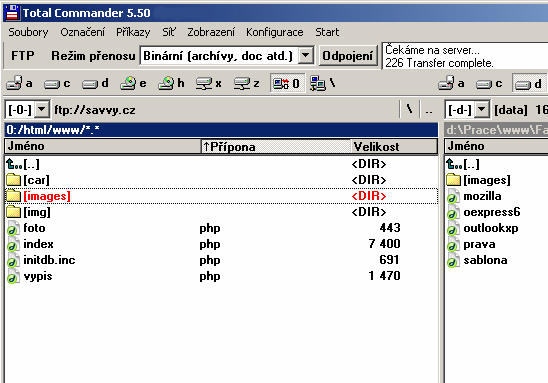
Task: Click the root directory backslash button
Action: tap(410, 110)
